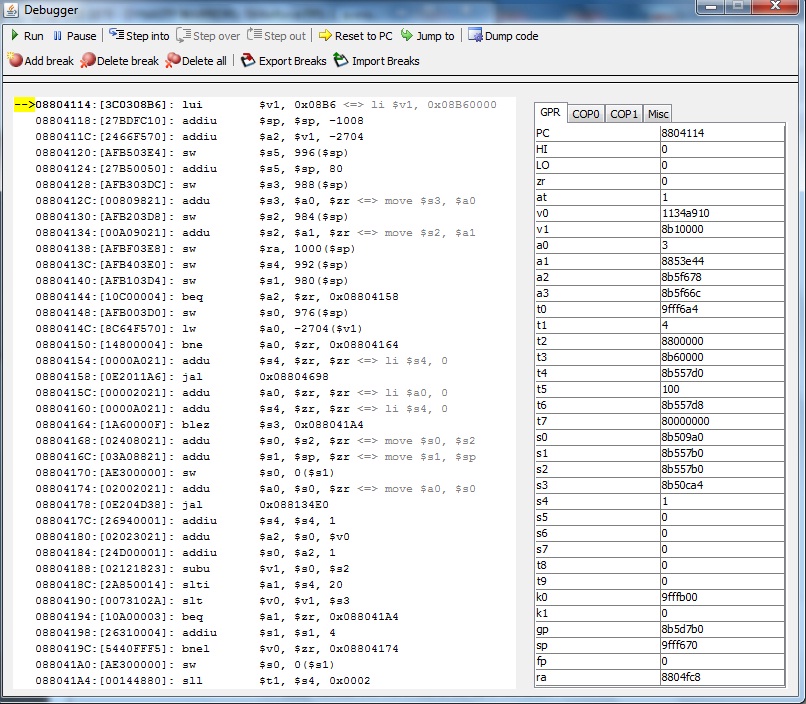Screen dimensions: 806x704
Task: Click the Reset to PC arrow
Action: (325, 36)
